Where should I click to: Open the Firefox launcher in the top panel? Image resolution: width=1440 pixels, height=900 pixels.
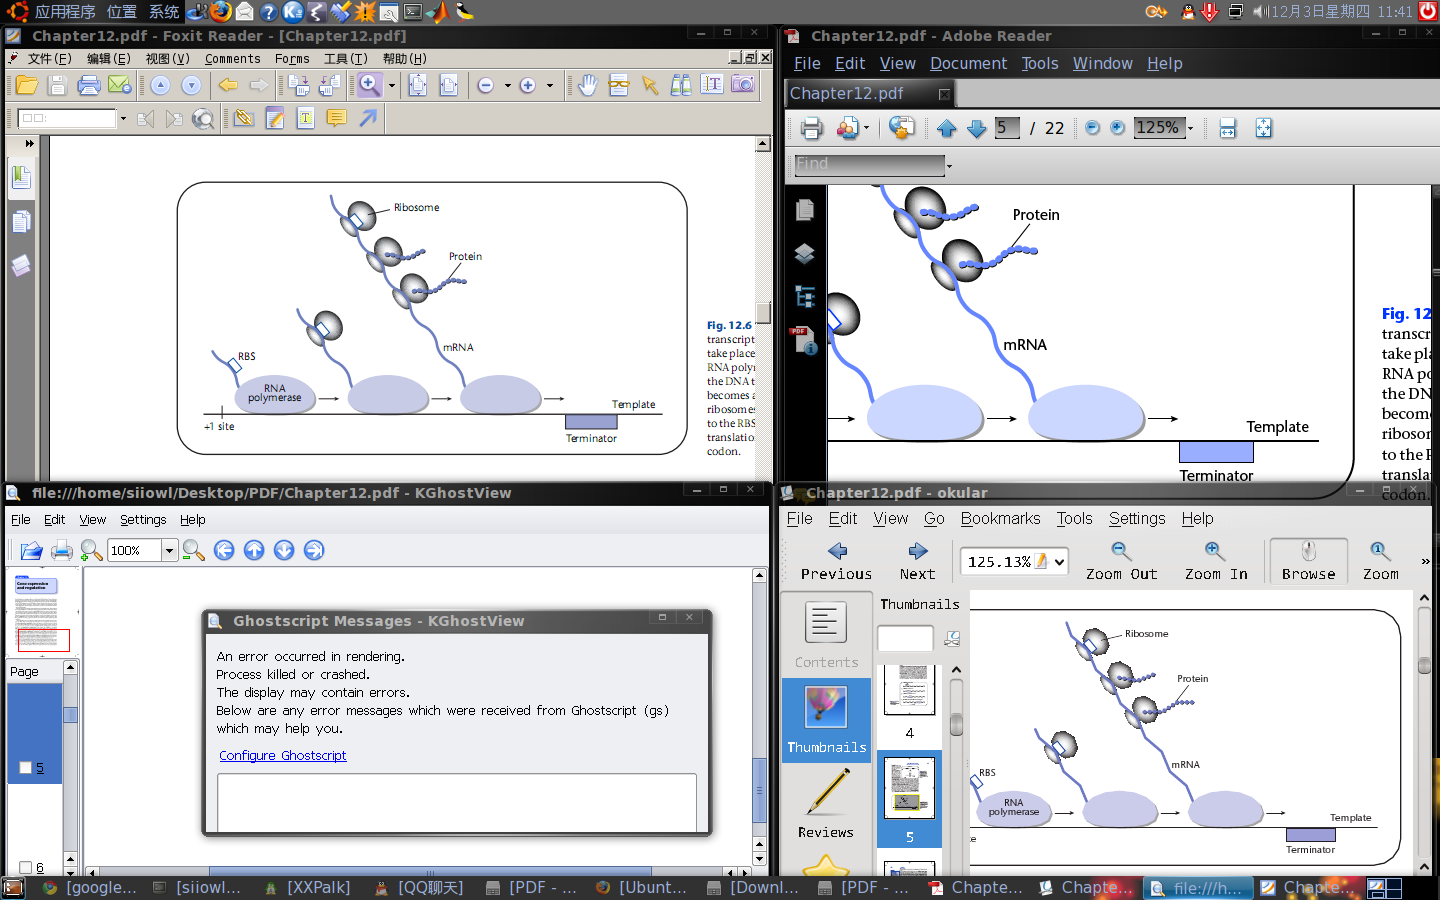tap(221, 12)
